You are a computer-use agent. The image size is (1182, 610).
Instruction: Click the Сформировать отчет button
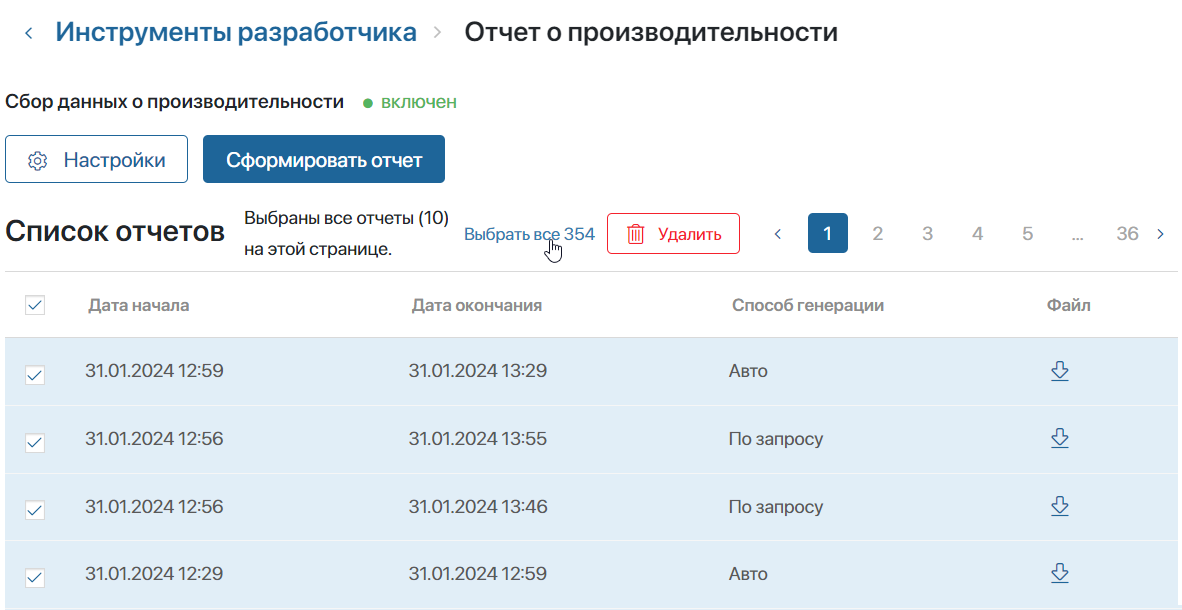[x=323, y=159]
